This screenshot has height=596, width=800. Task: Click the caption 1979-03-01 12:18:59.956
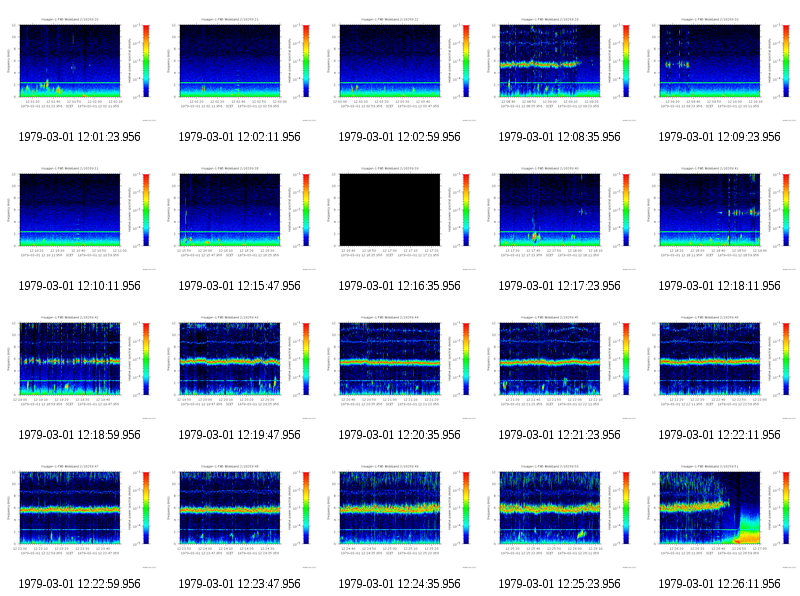80,435
